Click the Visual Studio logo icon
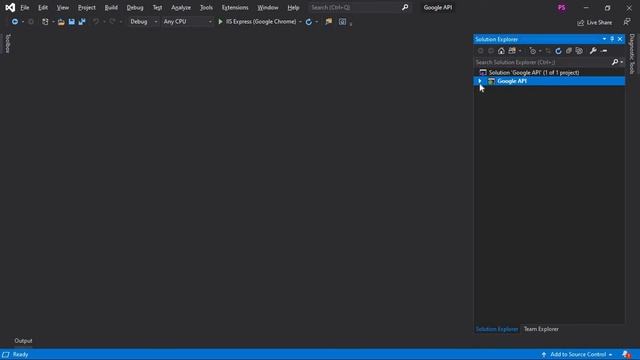 [10, 7]
